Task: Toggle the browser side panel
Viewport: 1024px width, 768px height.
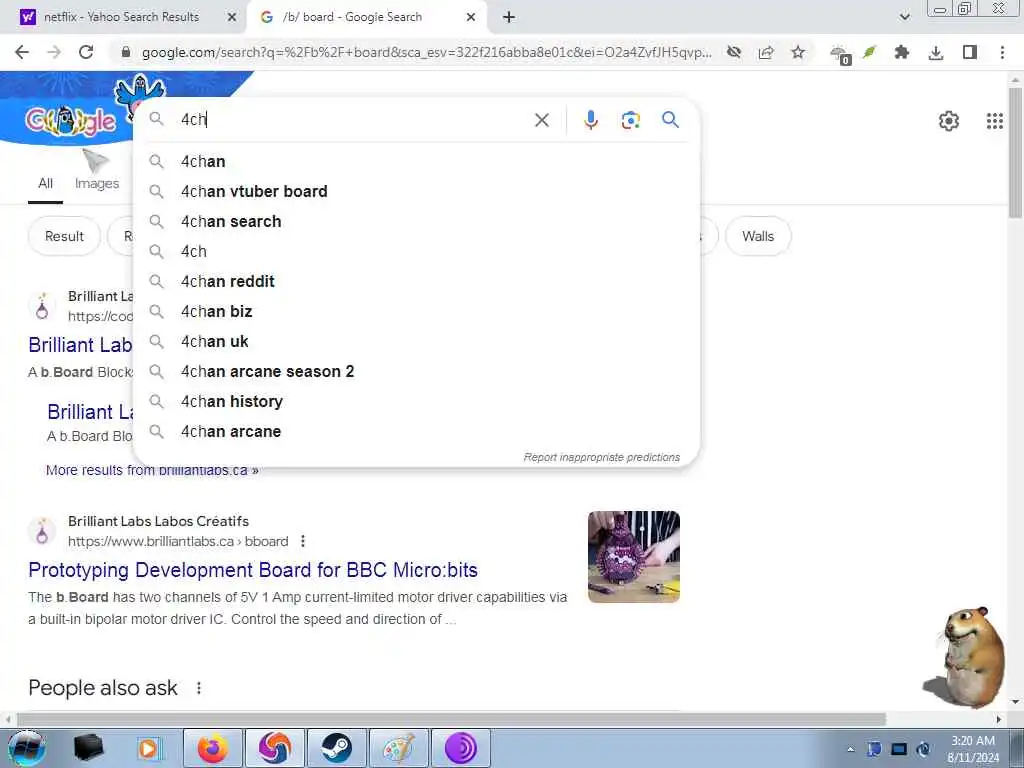Action: (970, 52)
